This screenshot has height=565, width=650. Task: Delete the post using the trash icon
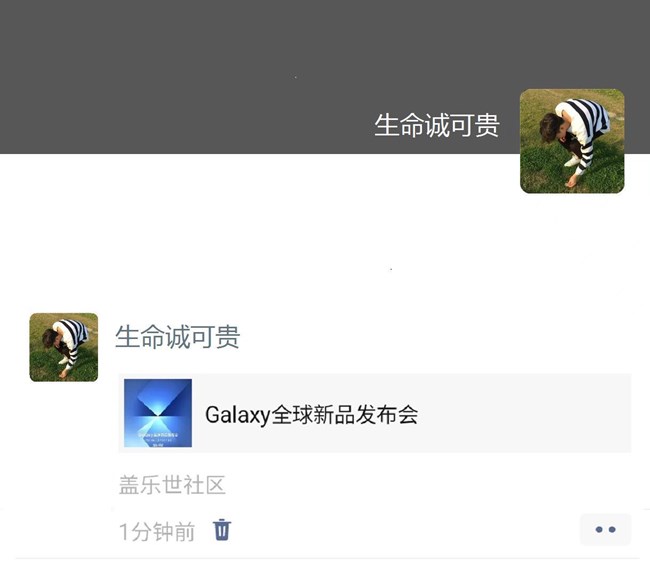coord(222,530)
